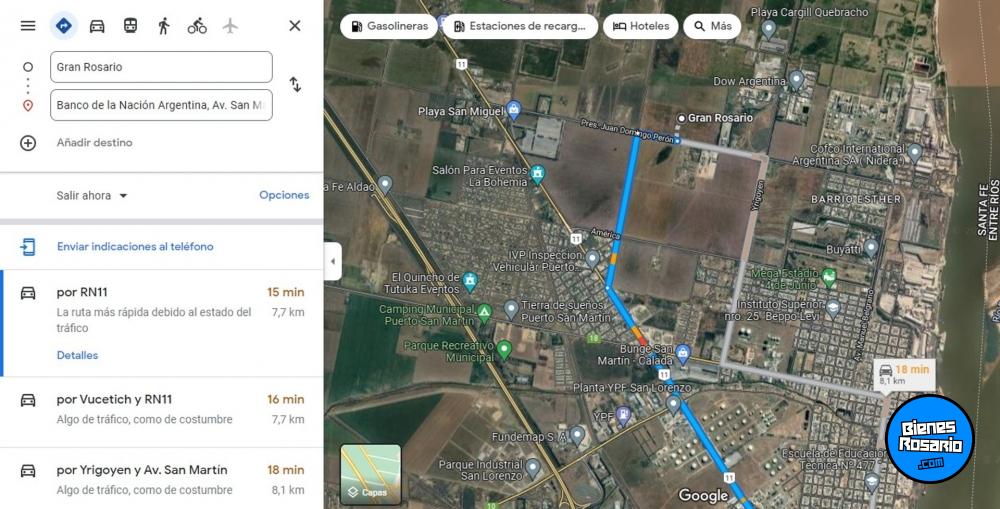
Task: Select walking travel mode
Action: pos(164,26)
